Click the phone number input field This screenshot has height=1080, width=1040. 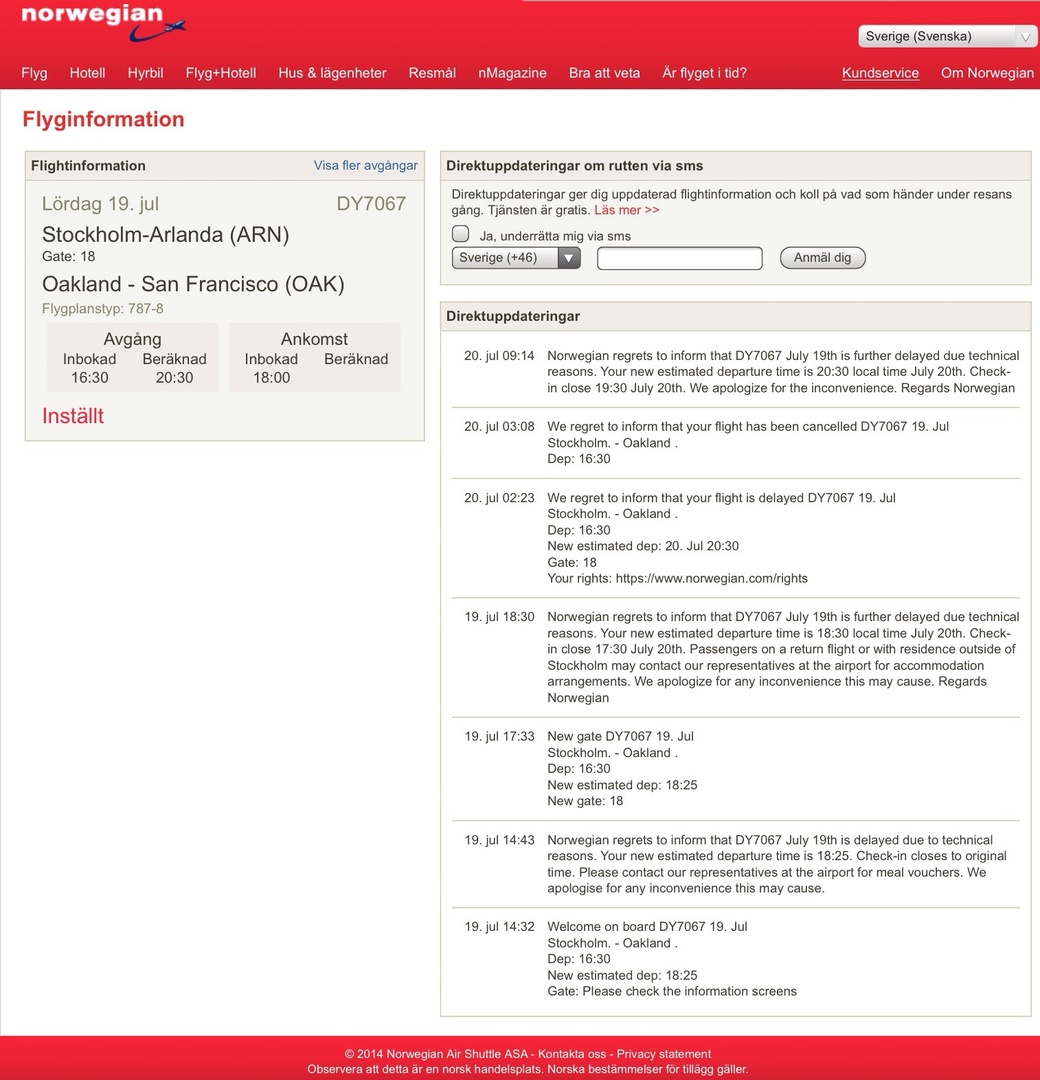coord(679,258)
